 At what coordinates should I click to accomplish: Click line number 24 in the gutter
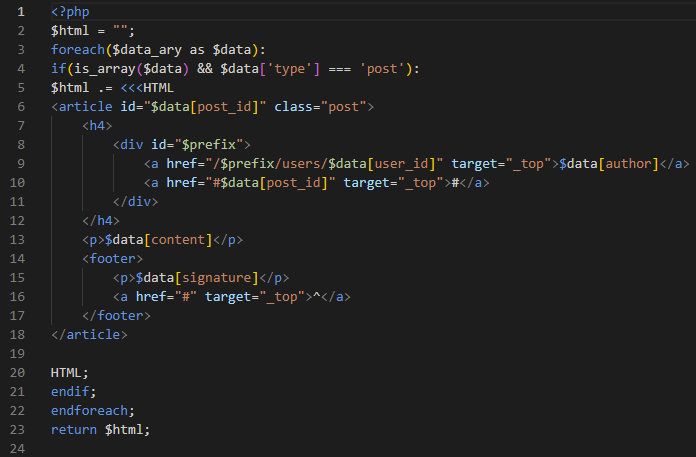(17, 449)
